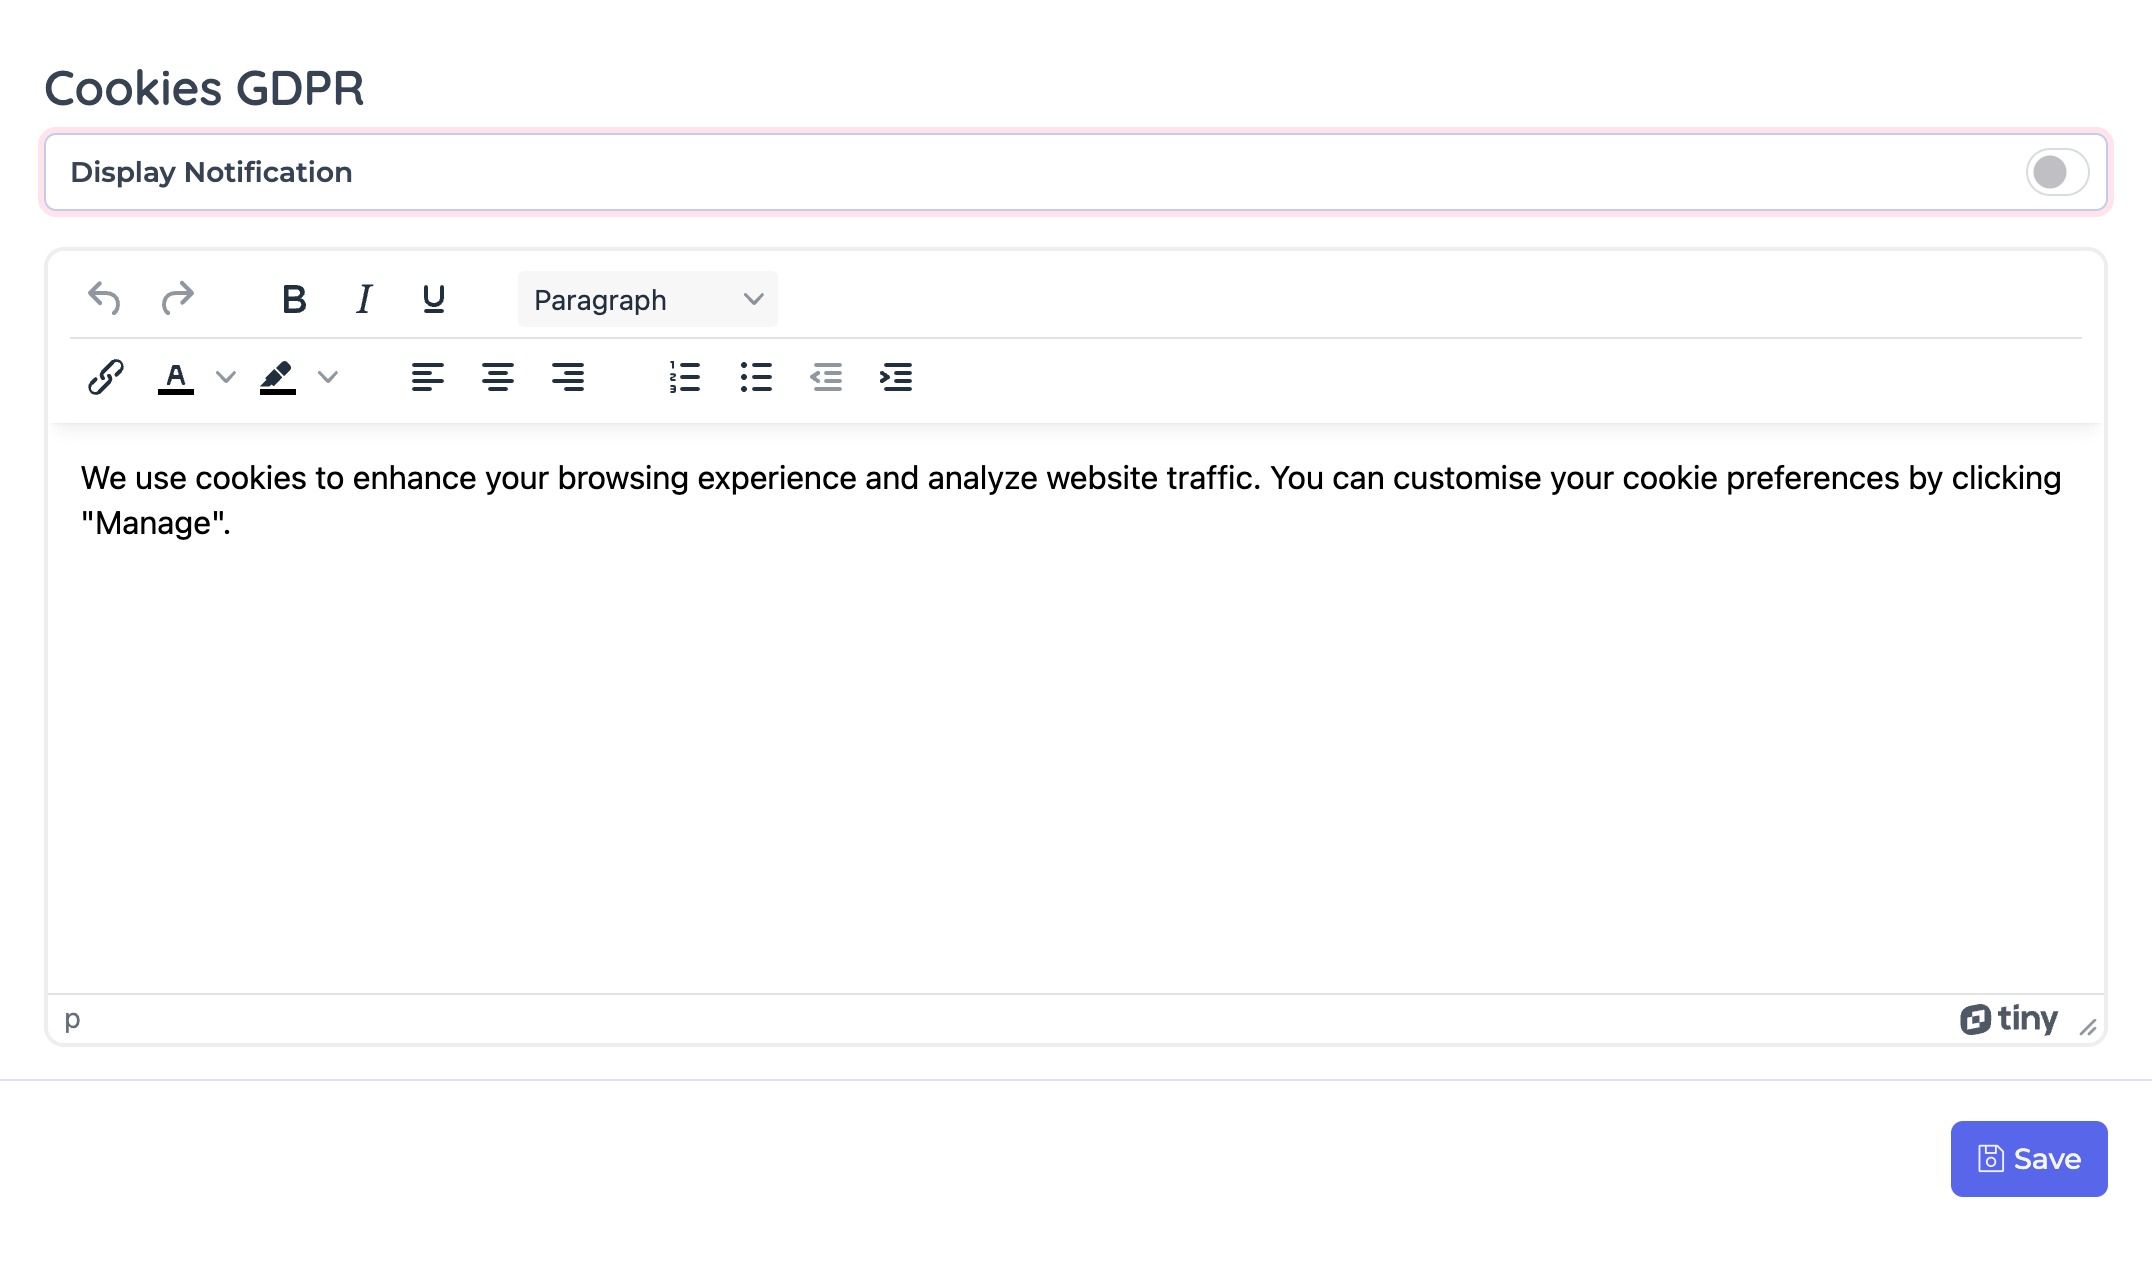Expand the background highlight color chevron
2152x1265 pixels.
coord(328,377)
